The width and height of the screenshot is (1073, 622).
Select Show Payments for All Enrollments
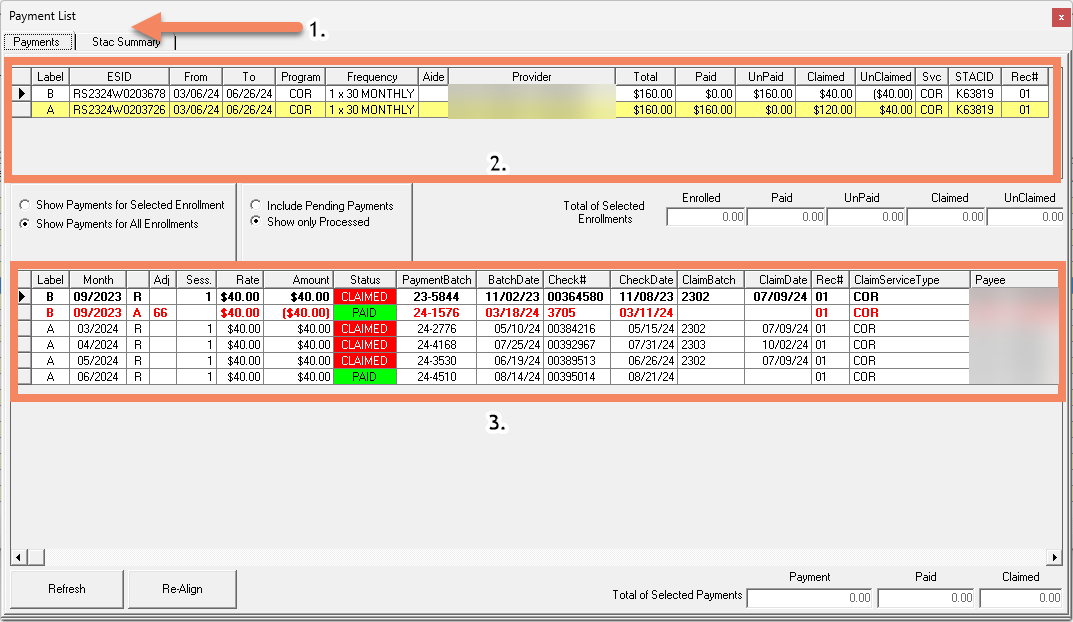click(x=25, y=224)
